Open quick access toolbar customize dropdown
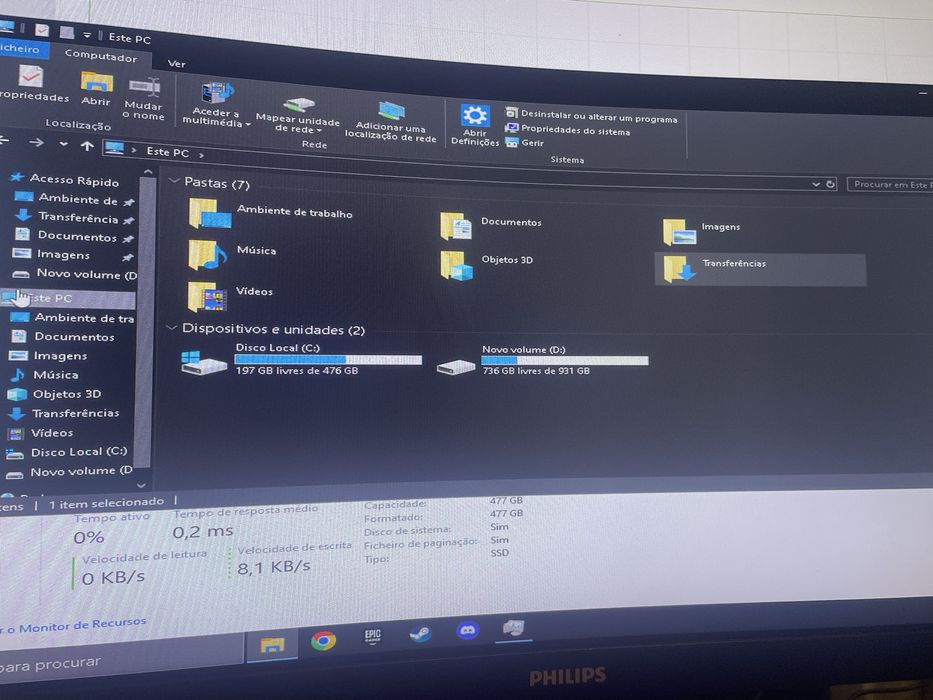 click(87, 35)
